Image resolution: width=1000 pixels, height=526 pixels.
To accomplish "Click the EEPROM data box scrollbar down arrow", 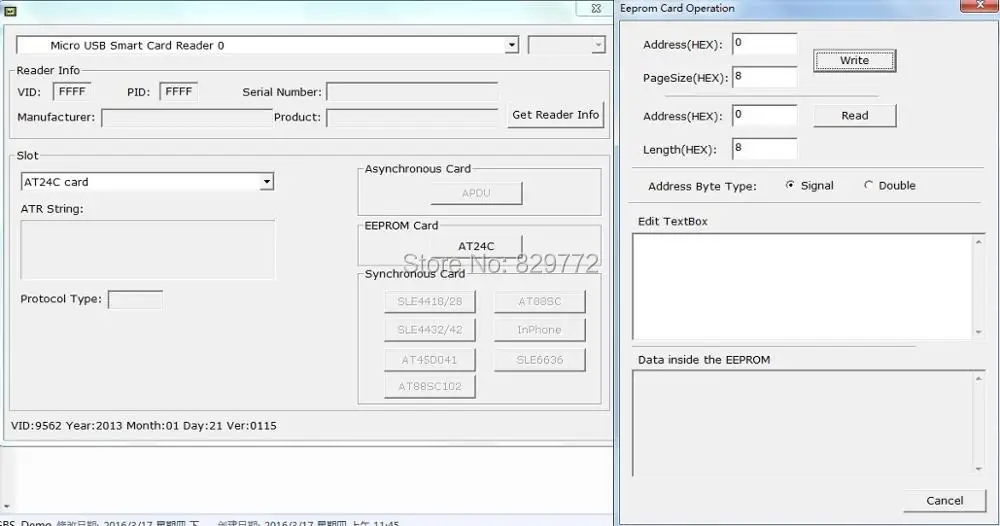I will 979,469.
